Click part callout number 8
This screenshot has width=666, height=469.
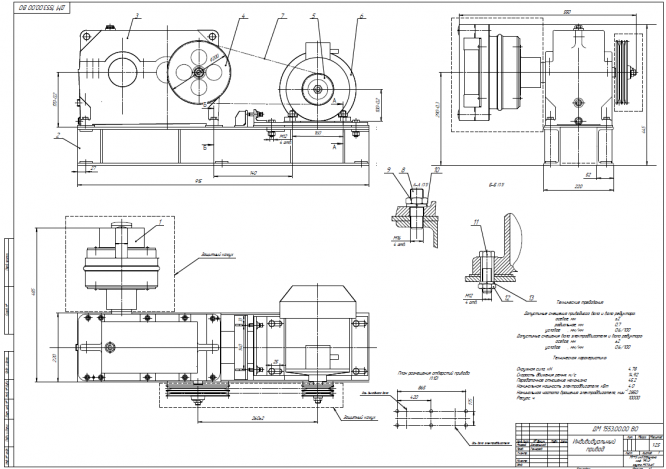tap(403, 170)
